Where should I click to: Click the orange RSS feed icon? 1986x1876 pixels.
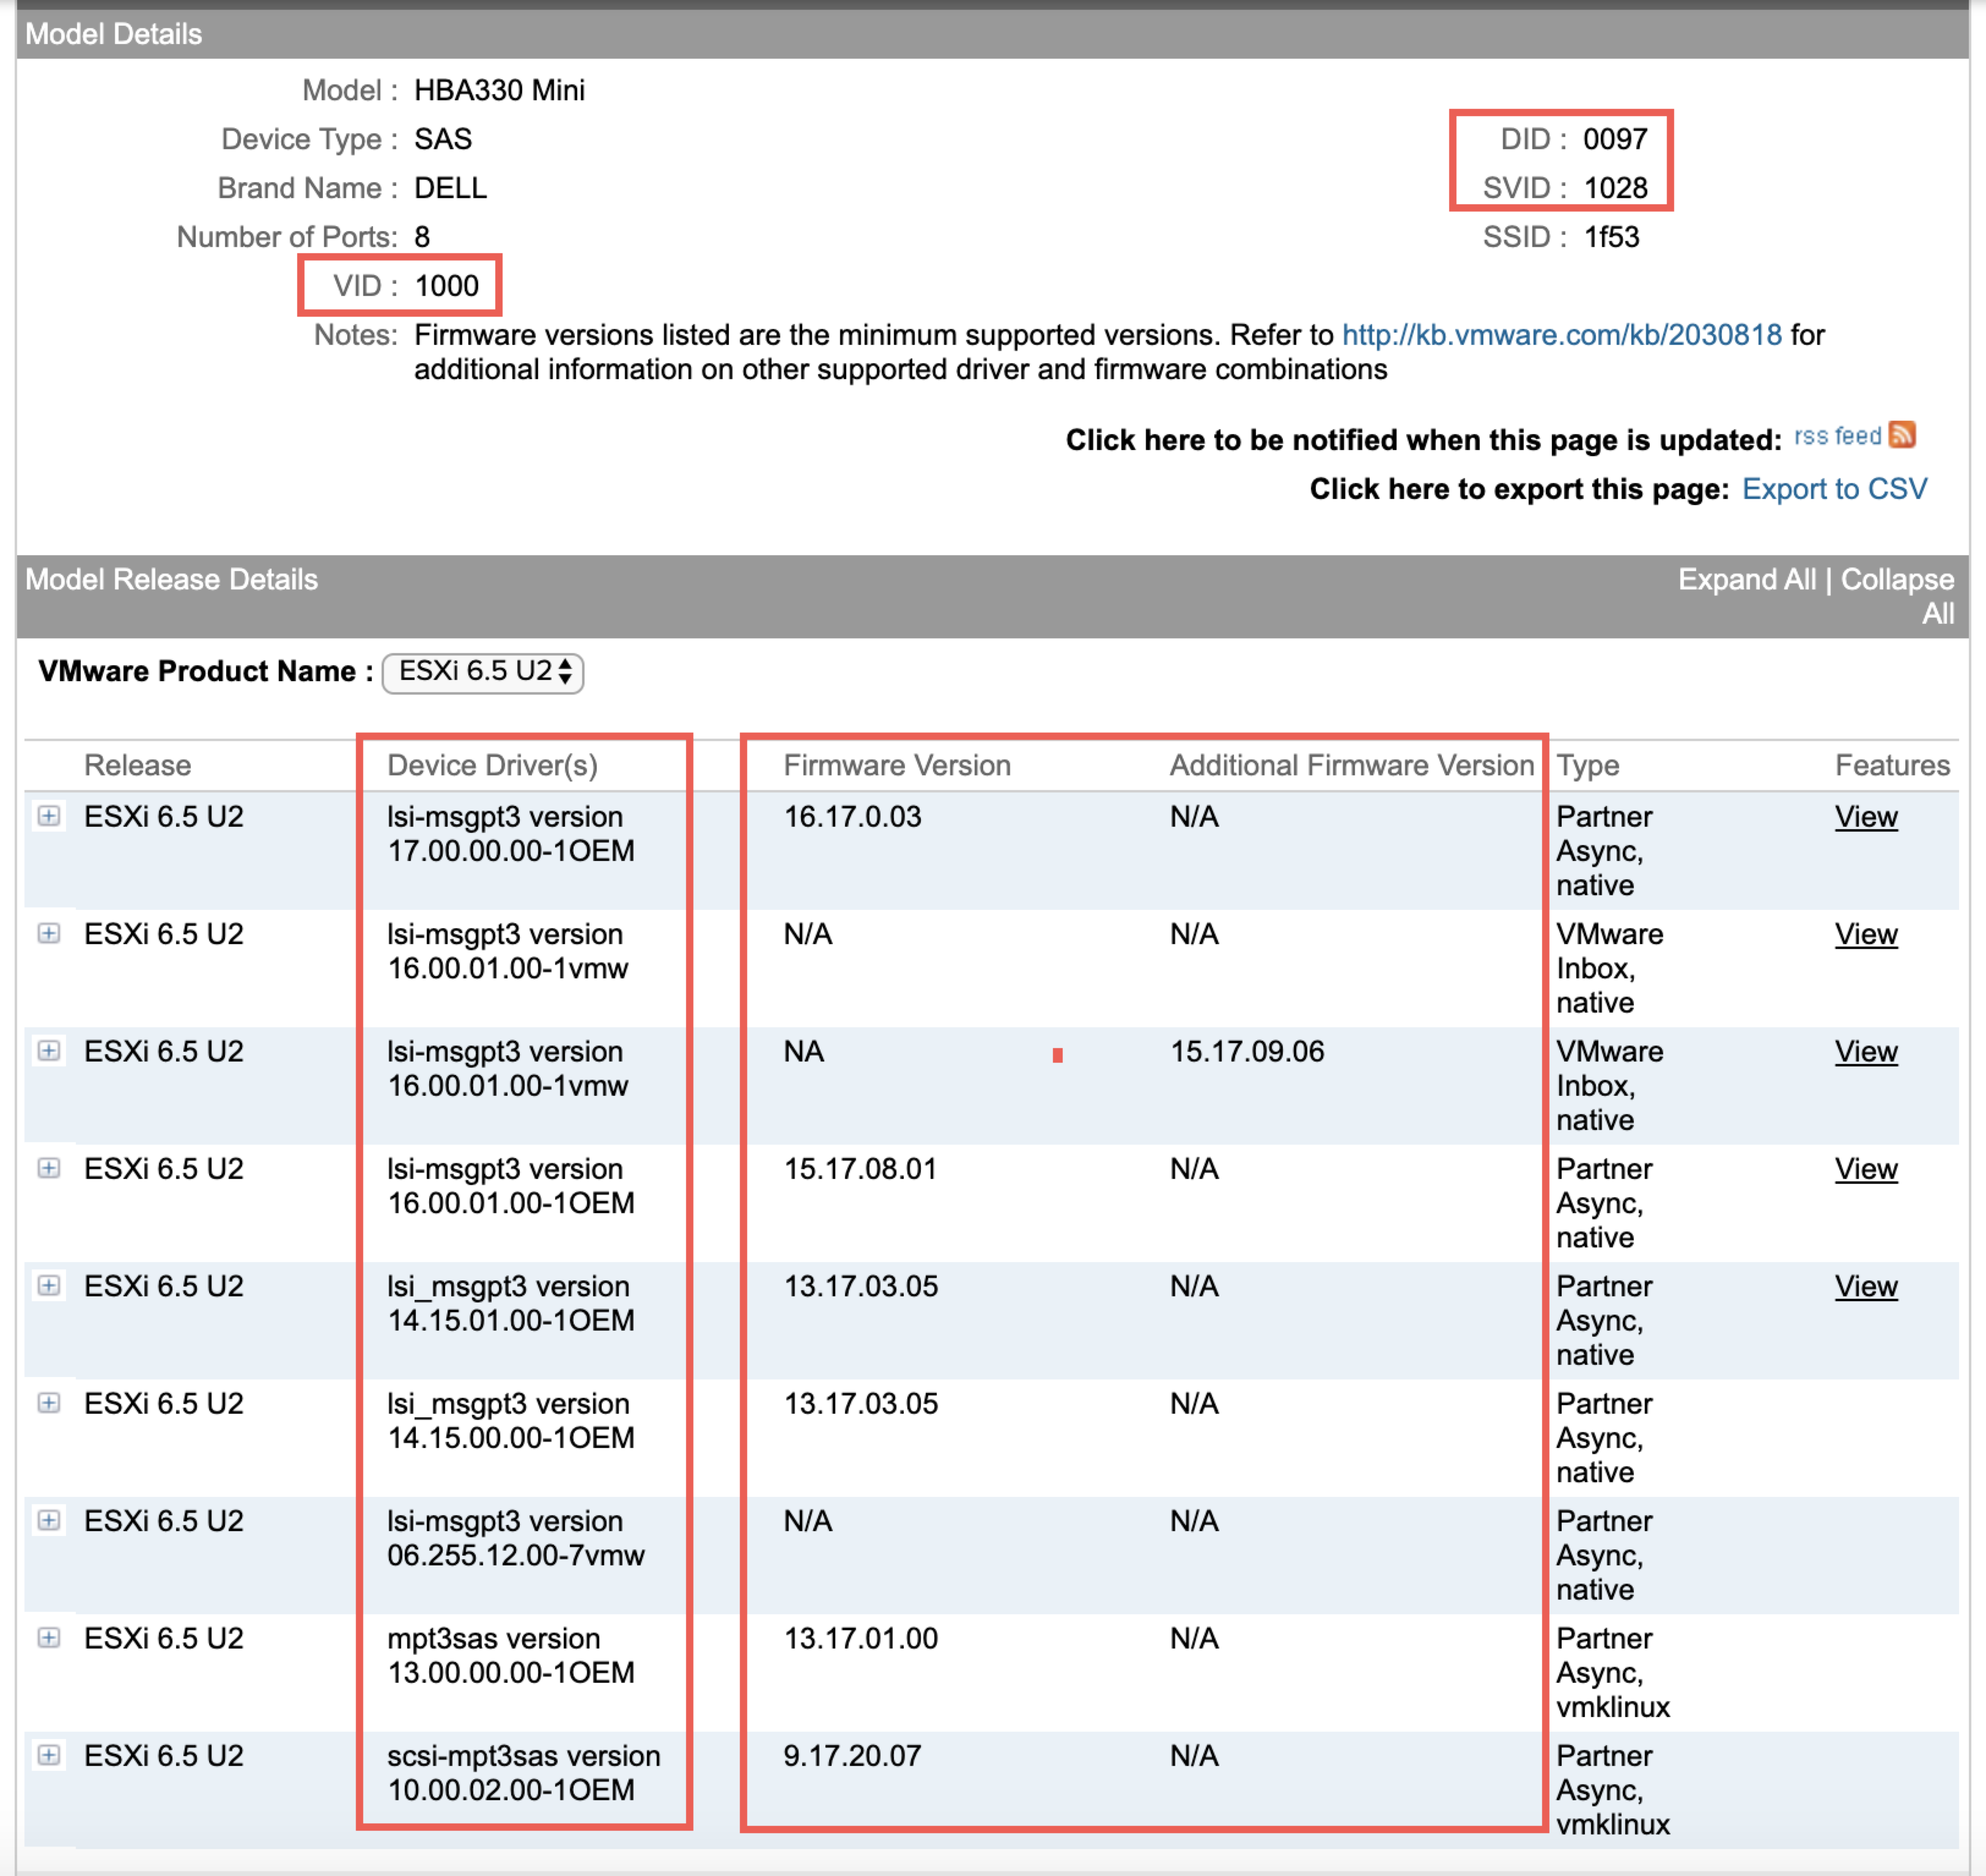pyautogui.click(x=1902, y=435)
